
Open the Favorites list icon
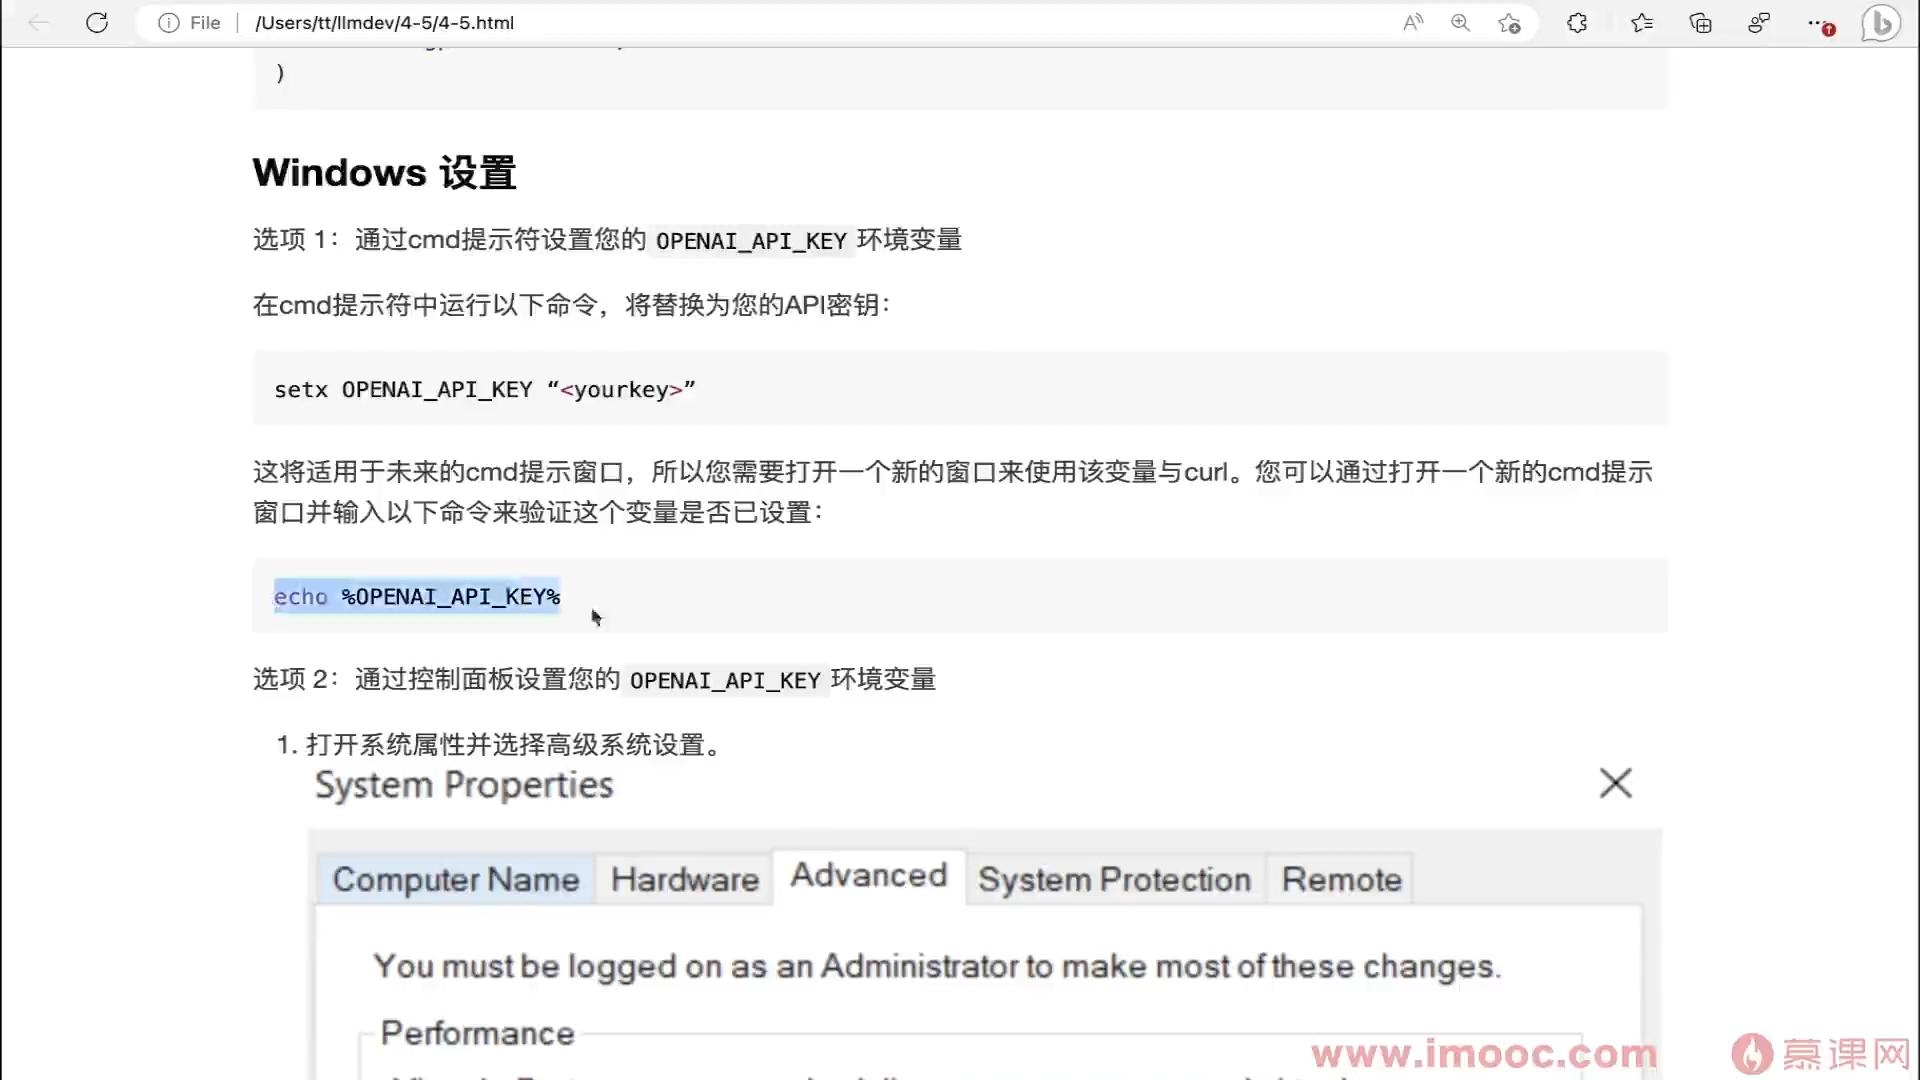1641,22
